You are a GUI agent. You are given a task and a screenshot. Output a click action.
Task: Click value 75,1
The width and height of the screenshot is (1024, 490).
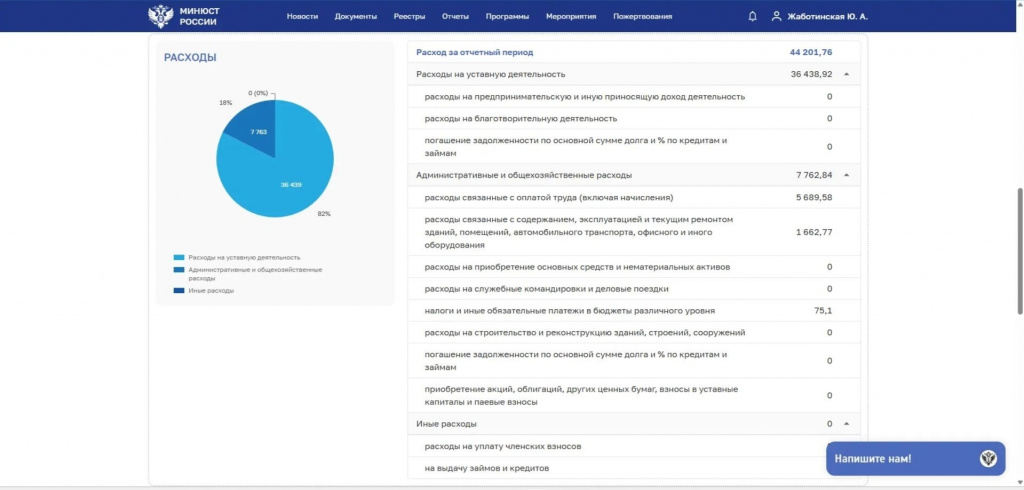point(823,311)
